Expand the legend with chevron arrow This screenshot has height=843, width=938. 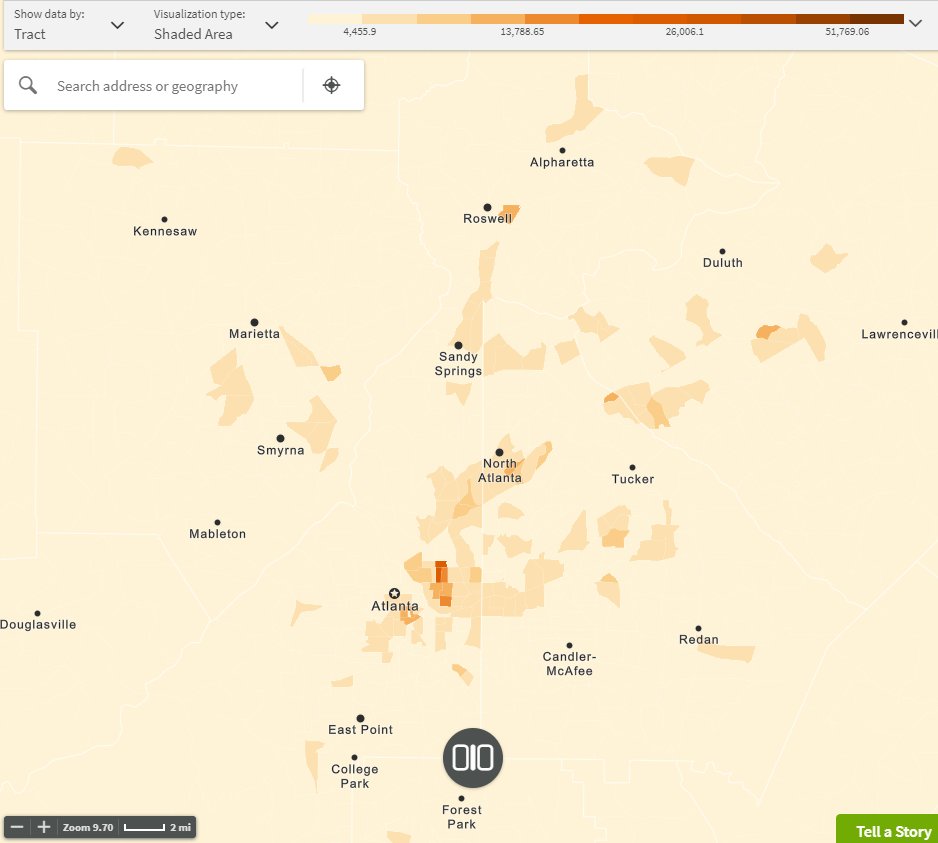coord(915,23)
